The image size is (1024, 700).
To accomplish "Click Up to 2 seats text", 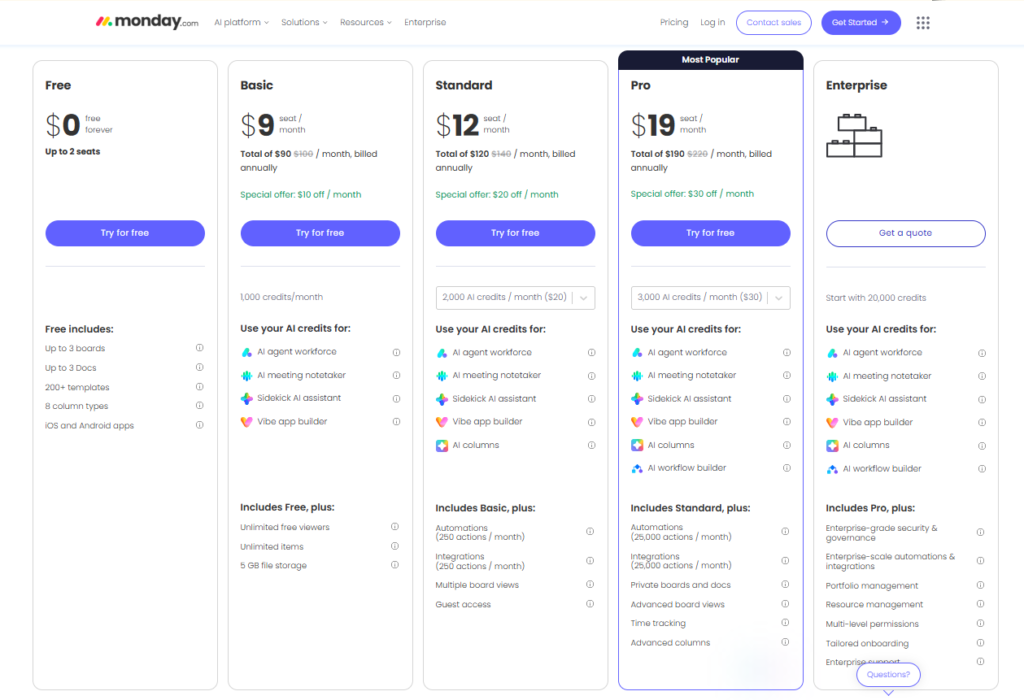I will tap(72, 151).
